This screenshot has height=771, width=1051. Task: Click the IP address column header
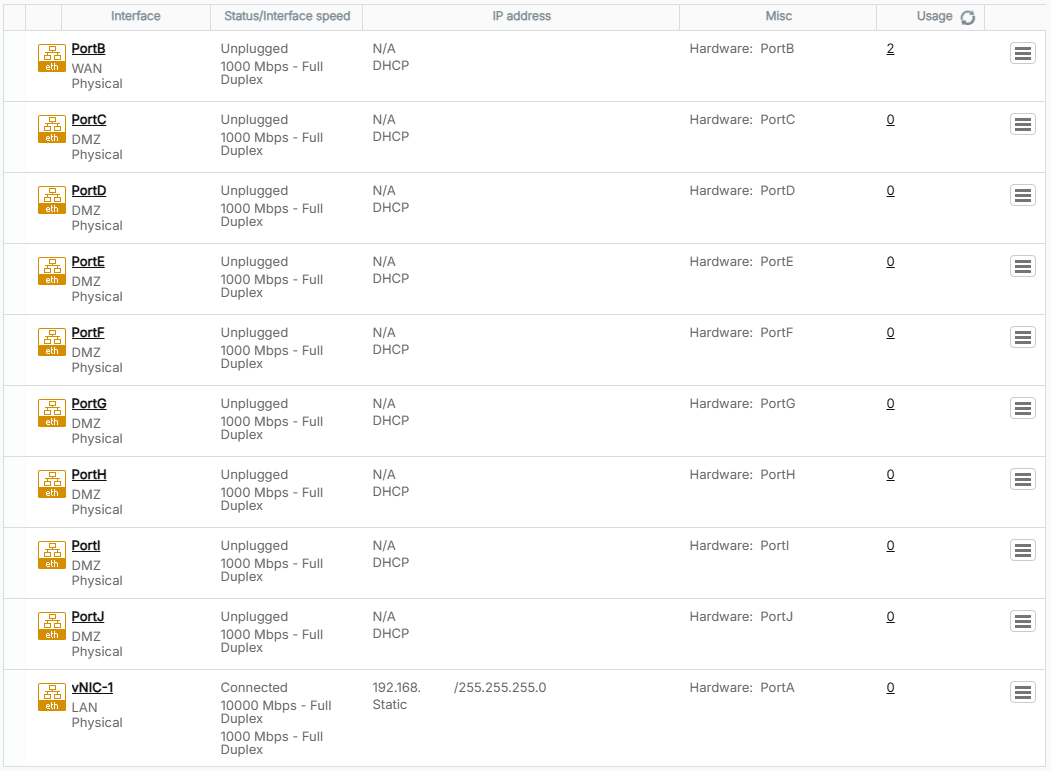(x=521, y=17)
